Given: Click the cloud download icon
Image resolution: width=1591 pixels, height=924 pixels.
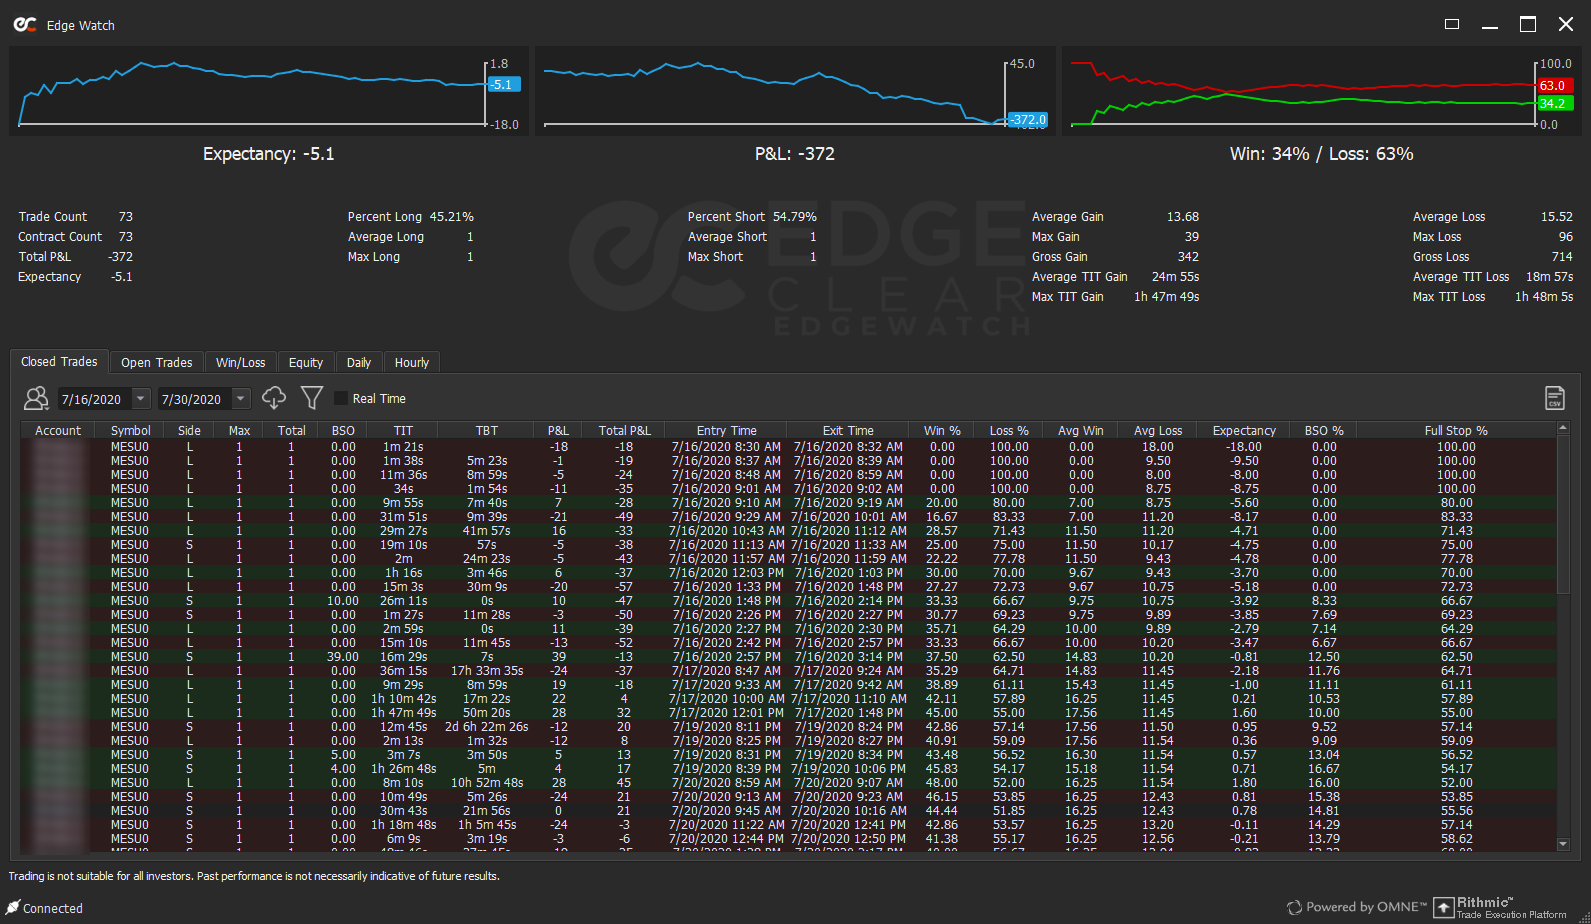Looking at the screenshot, I should pos(274,398).
